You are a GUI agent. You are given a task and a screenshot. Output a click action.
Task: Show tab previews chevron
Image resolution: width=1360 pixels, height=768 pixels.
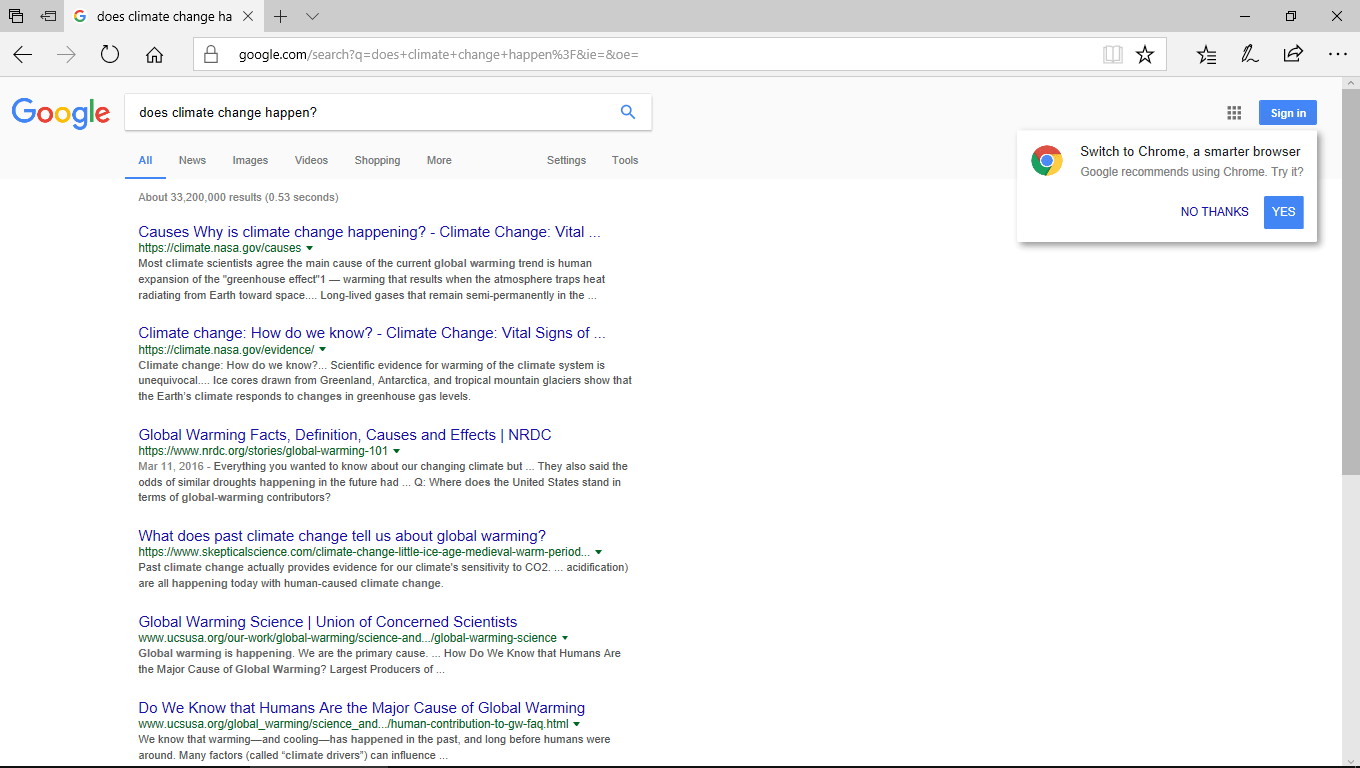[x=313, y=16]
